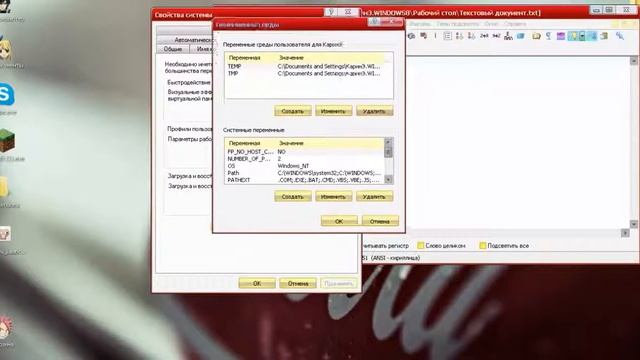Click the open folder icon in editor toolbar
This screenshot has width=640, height=360.
pos(536,36)
